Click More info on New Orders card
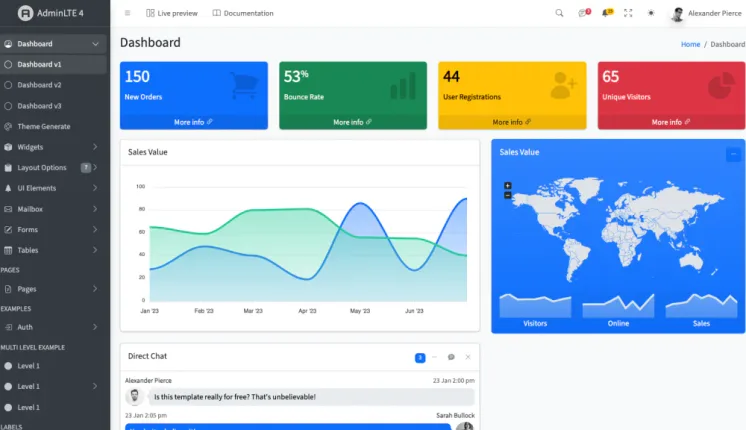 (x=194, y=122)
